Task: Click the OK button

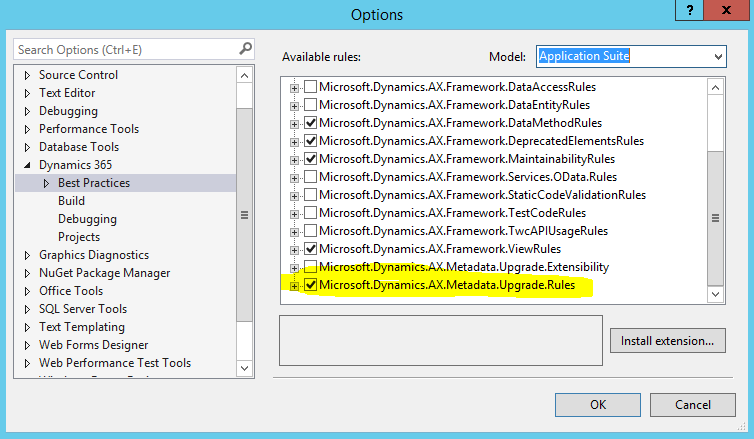Action: (x=598, y=405)
